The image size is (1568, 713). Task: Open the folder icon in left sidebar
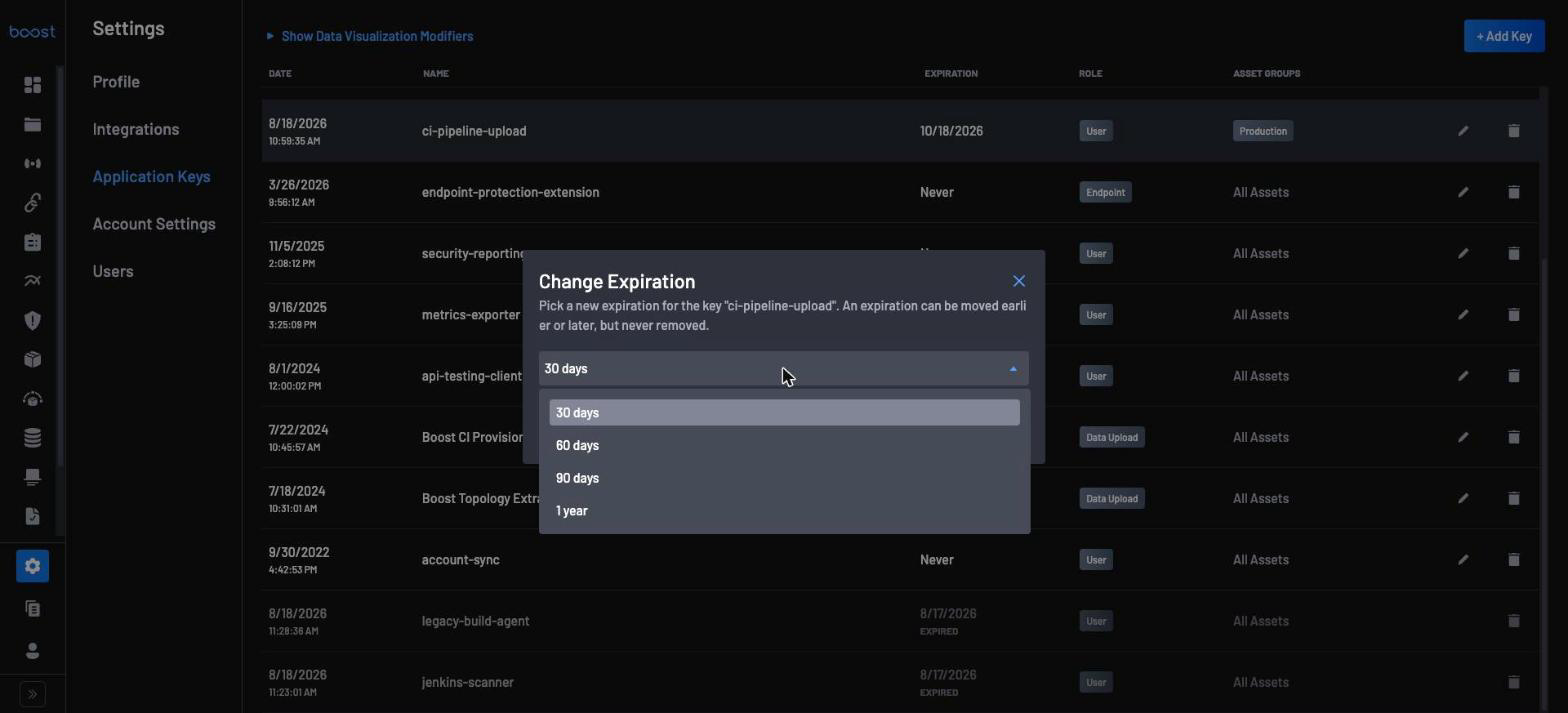(x=32, y=125)
